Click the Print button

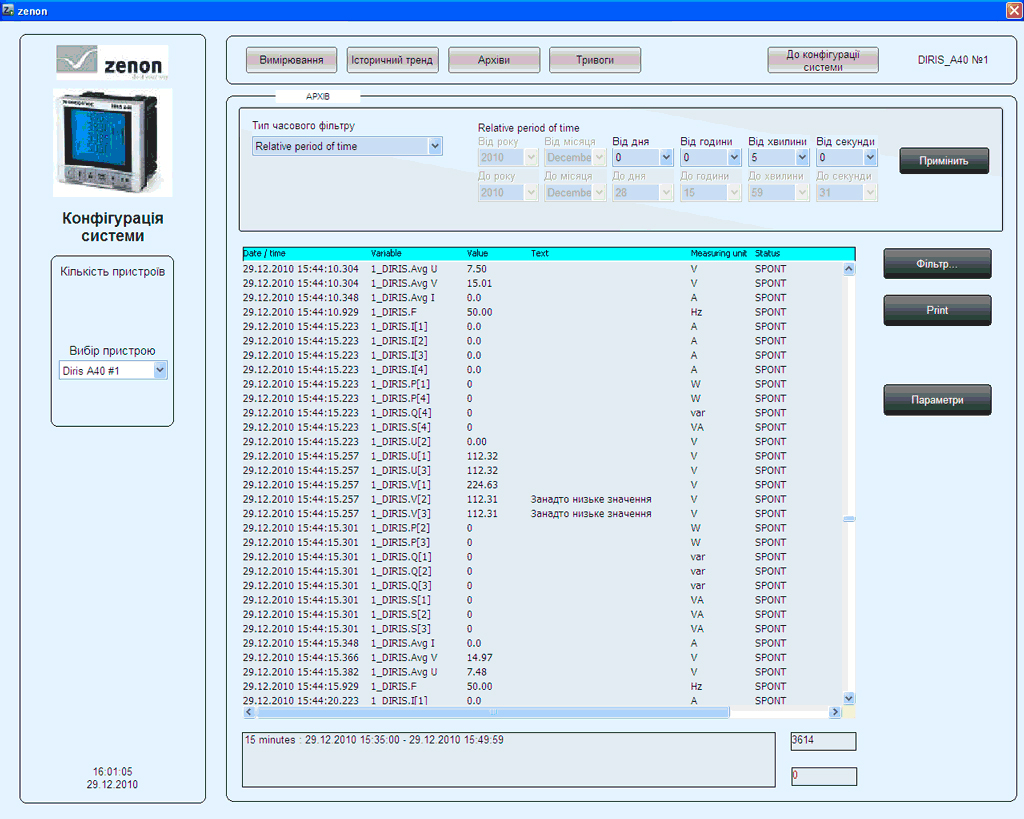click(x=937, y=311)
